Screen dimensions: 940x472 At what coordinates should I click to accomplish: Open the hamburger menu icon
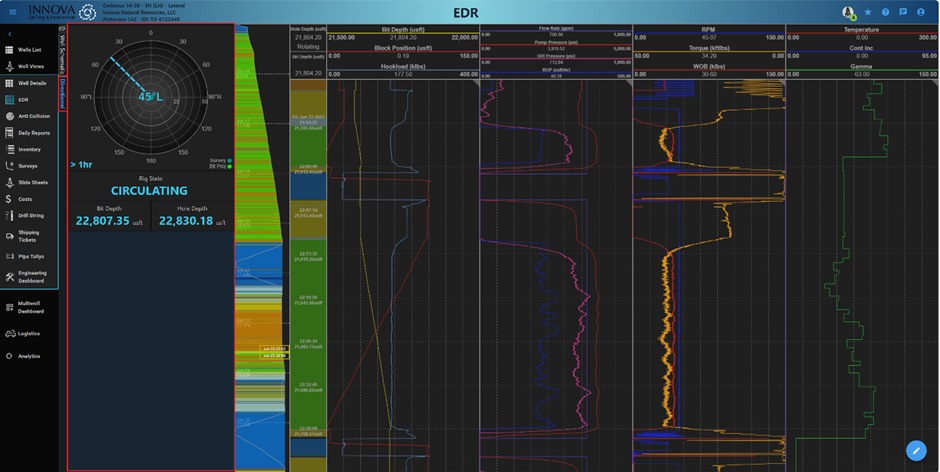[12, 12]
